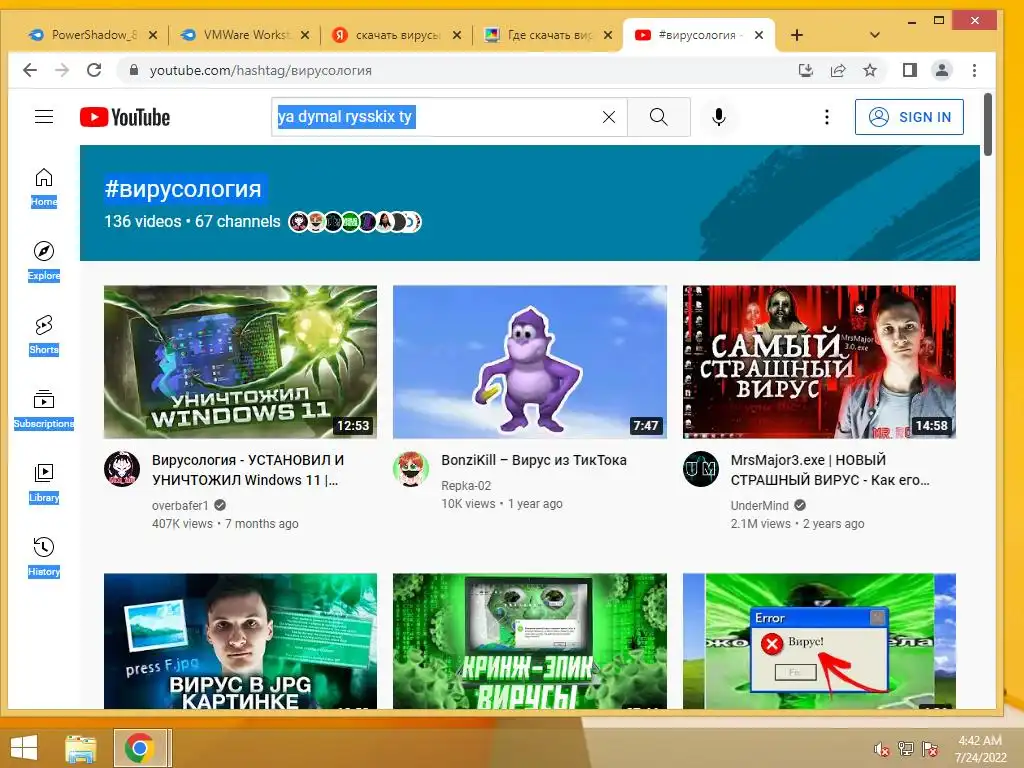Image resolution: width=1024 pixels, height=768 pixels.
Task: Open History in the sidebar
Action: point(44,557)
